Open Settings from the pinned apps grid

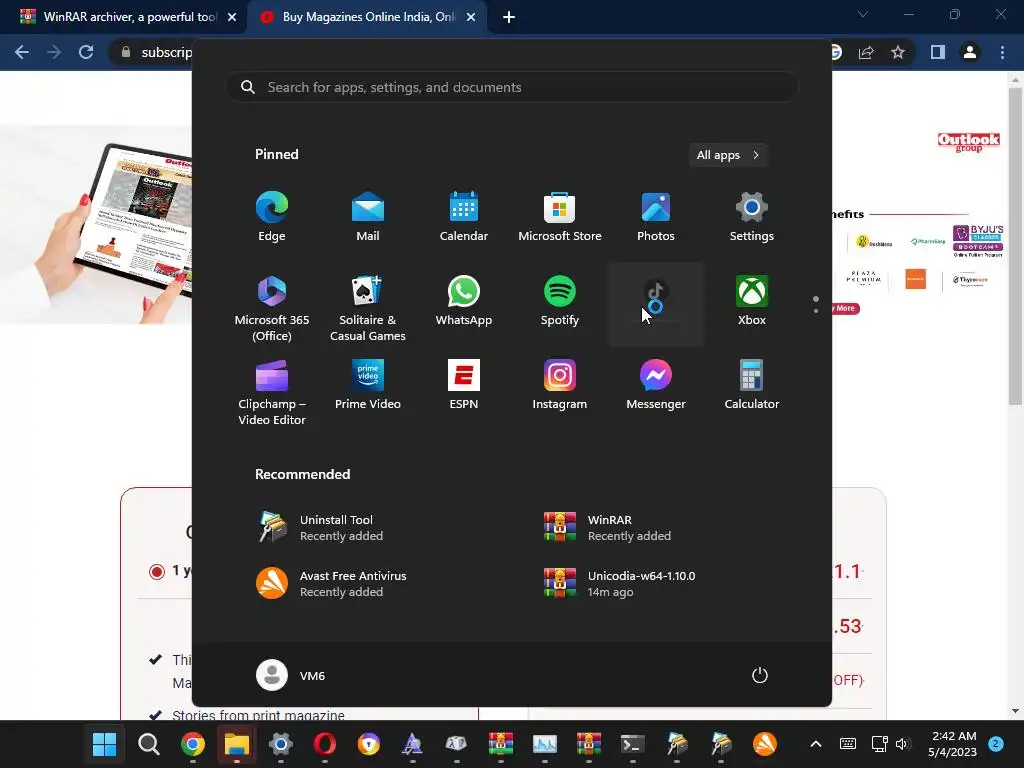click(752, 217)
